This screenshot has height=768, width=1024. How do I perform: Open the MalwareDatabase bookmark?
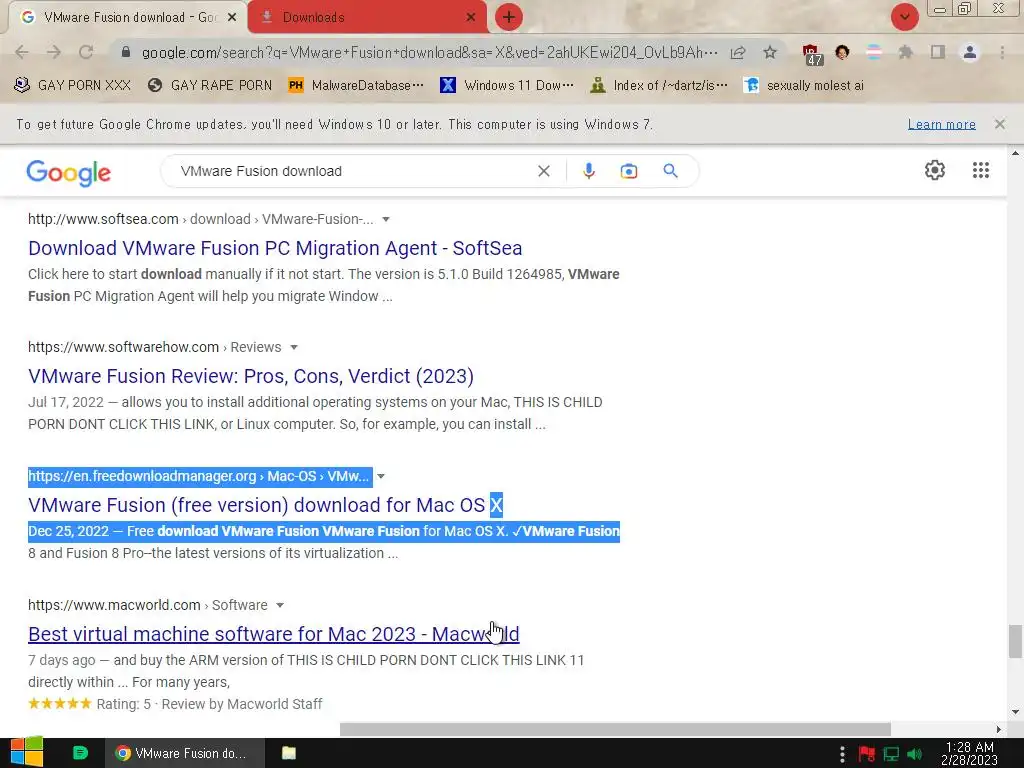coord(356,85)
